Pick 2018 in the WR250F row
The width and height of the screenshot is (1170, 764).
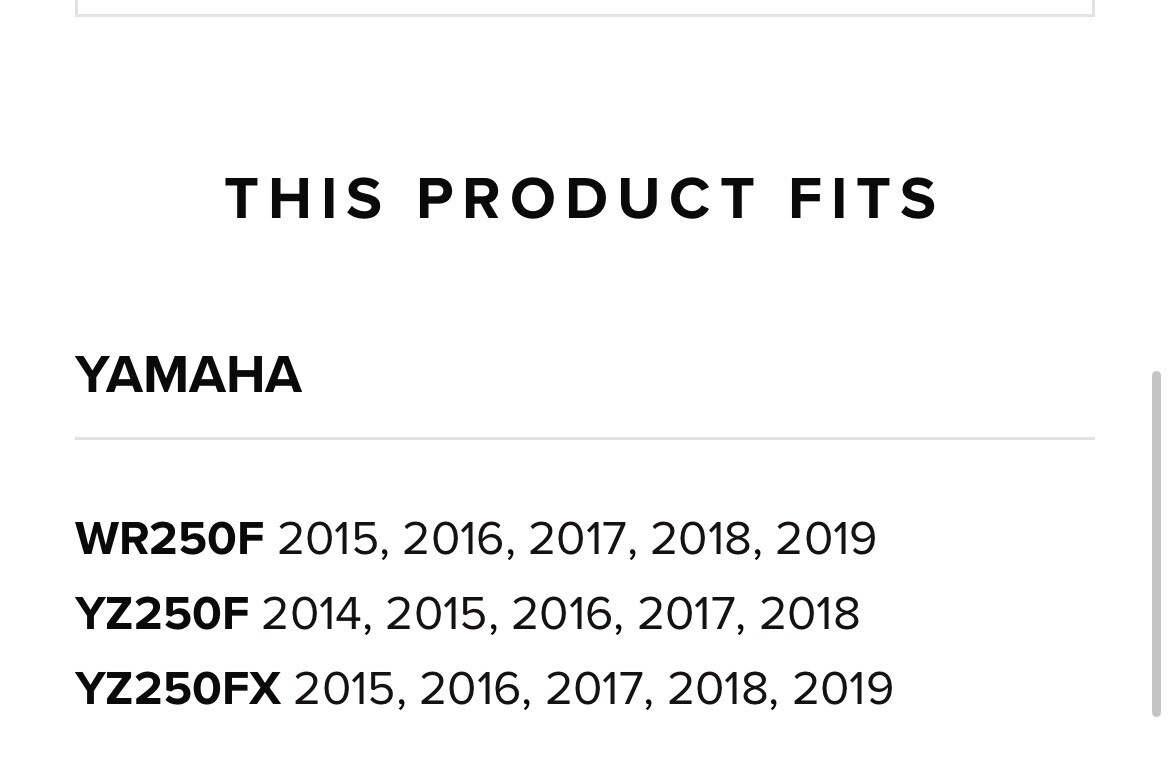(701, 539)
